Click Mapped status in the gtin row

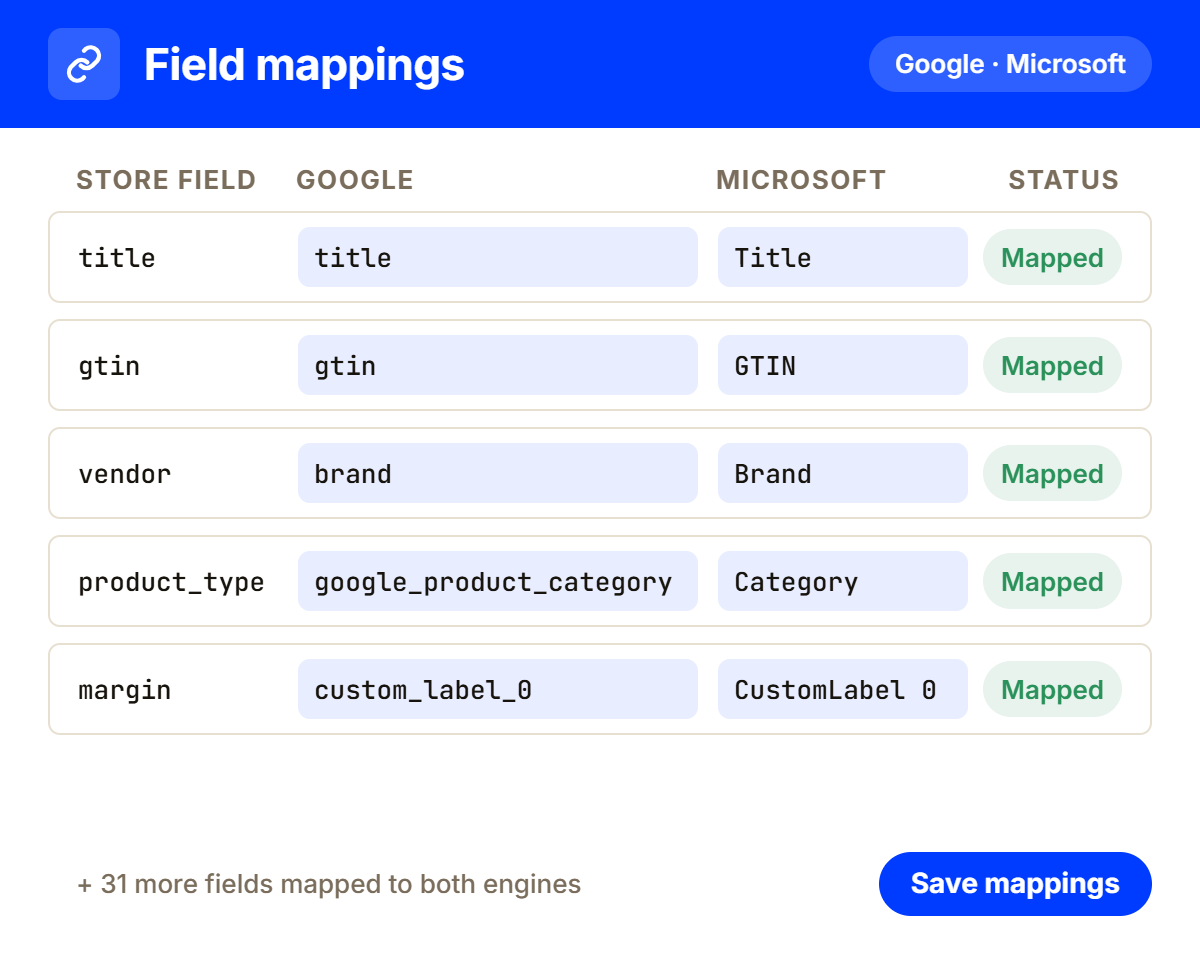pos(1052,365)
